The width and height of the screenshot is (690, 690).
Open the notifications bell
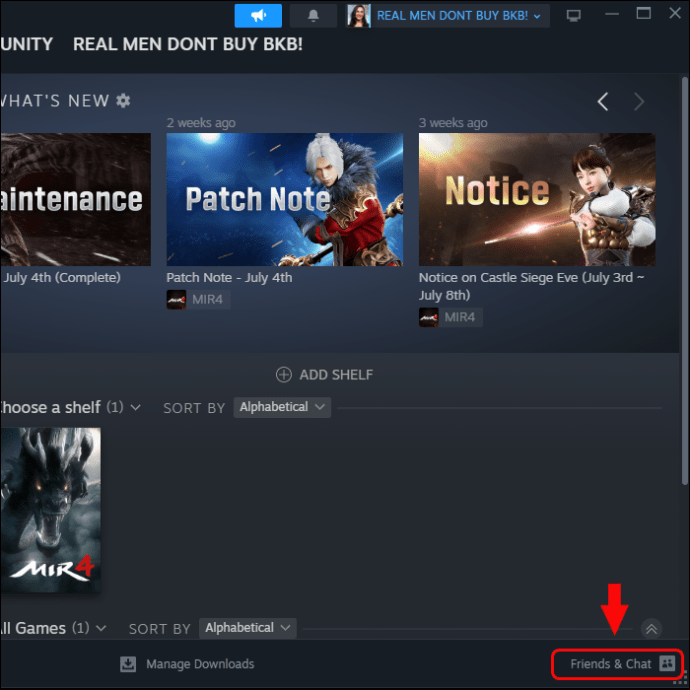tap(313, 16)
